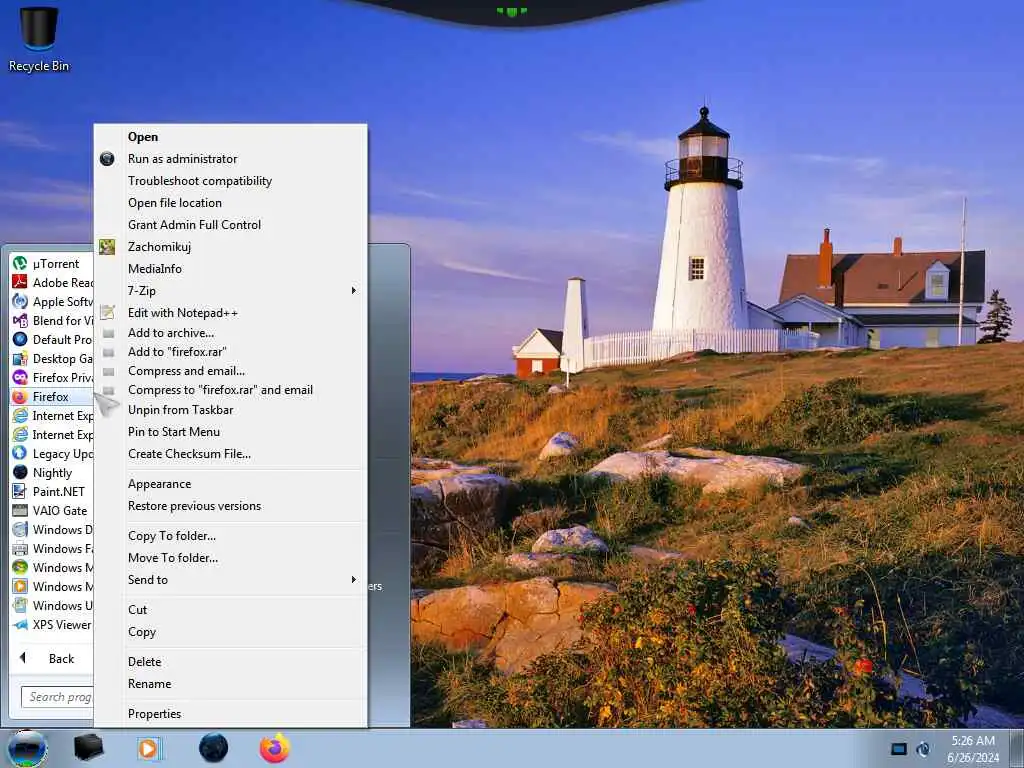Select Copy from context menu
The image size is (1024, 768).
tap(142, 632)
